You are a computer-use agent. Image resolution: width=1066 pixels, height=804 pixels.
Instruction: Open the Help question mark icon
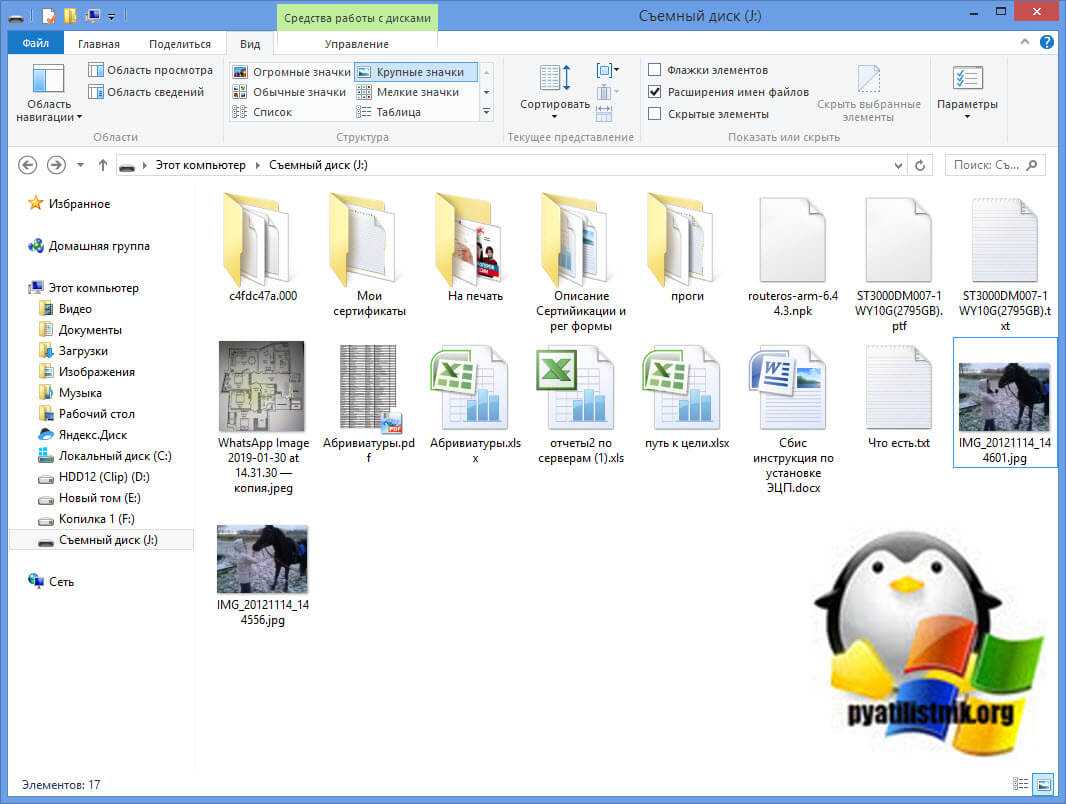(1047, 43)
